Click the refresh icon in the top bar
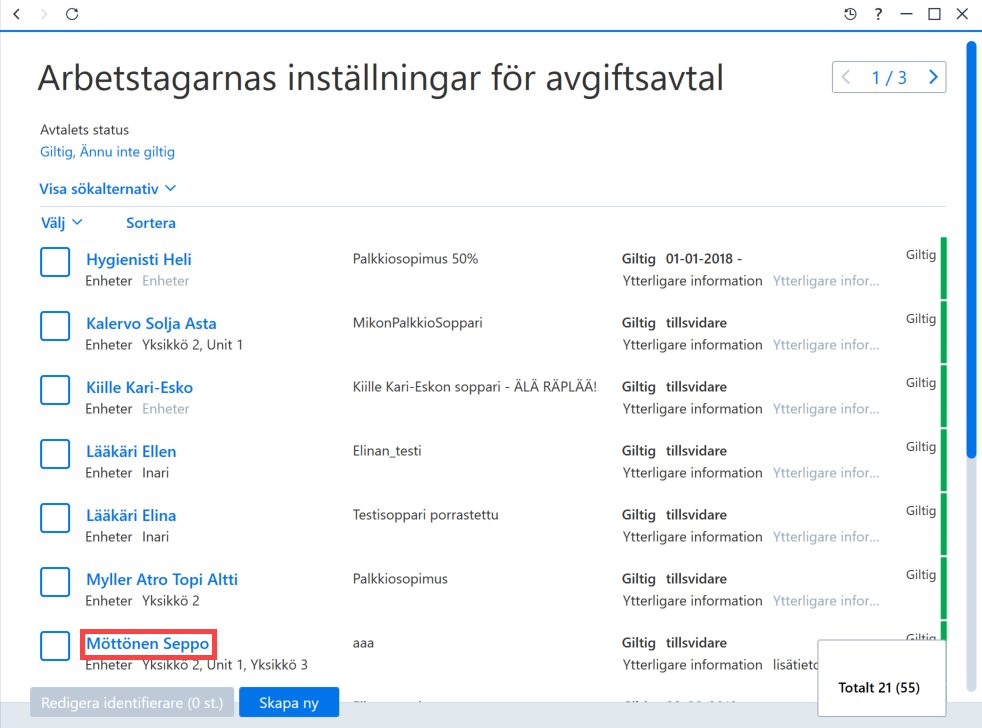The image size is (982, 728). click(x=72, y=14)
